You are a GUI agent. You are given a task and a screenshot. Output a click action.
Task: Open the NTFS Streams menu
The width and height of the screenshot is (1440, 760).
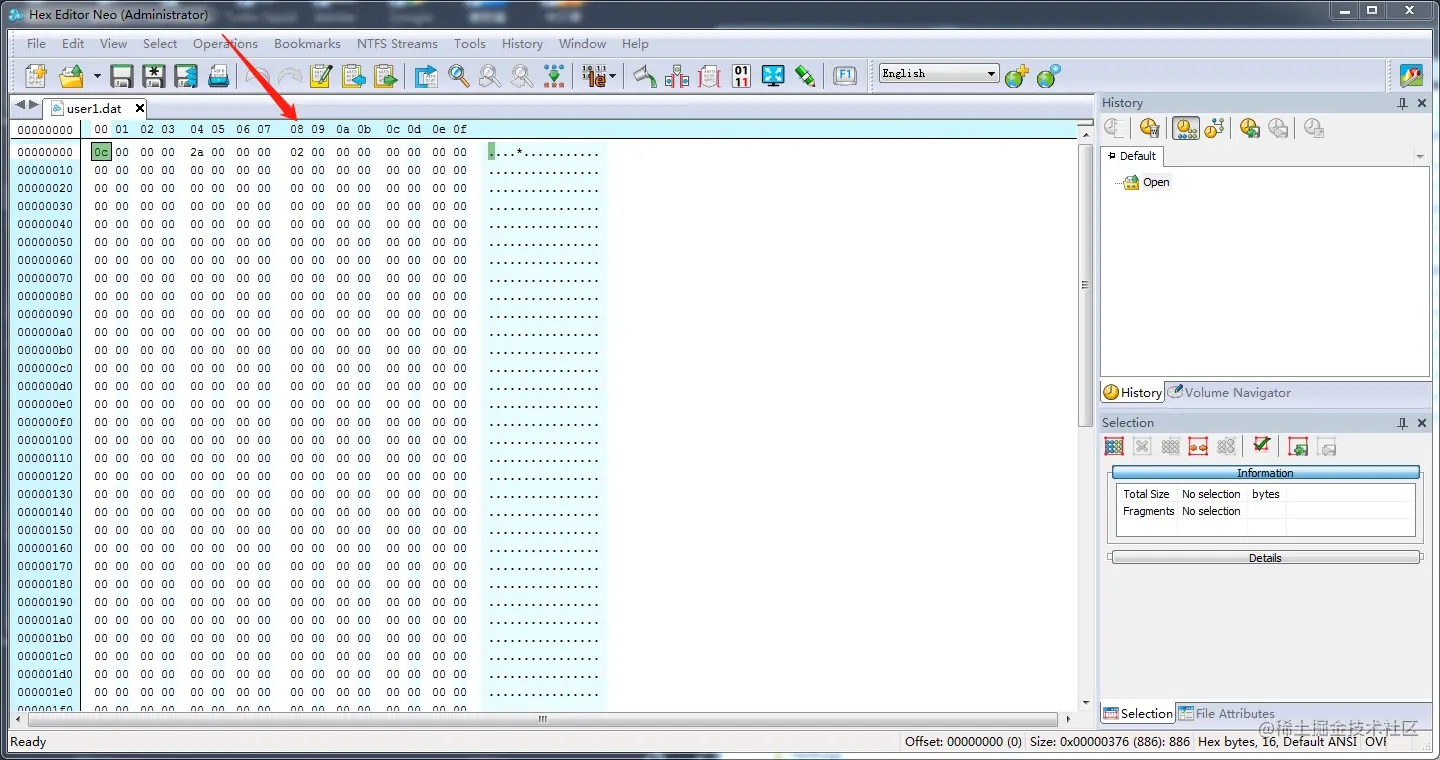tap(397, 44)
